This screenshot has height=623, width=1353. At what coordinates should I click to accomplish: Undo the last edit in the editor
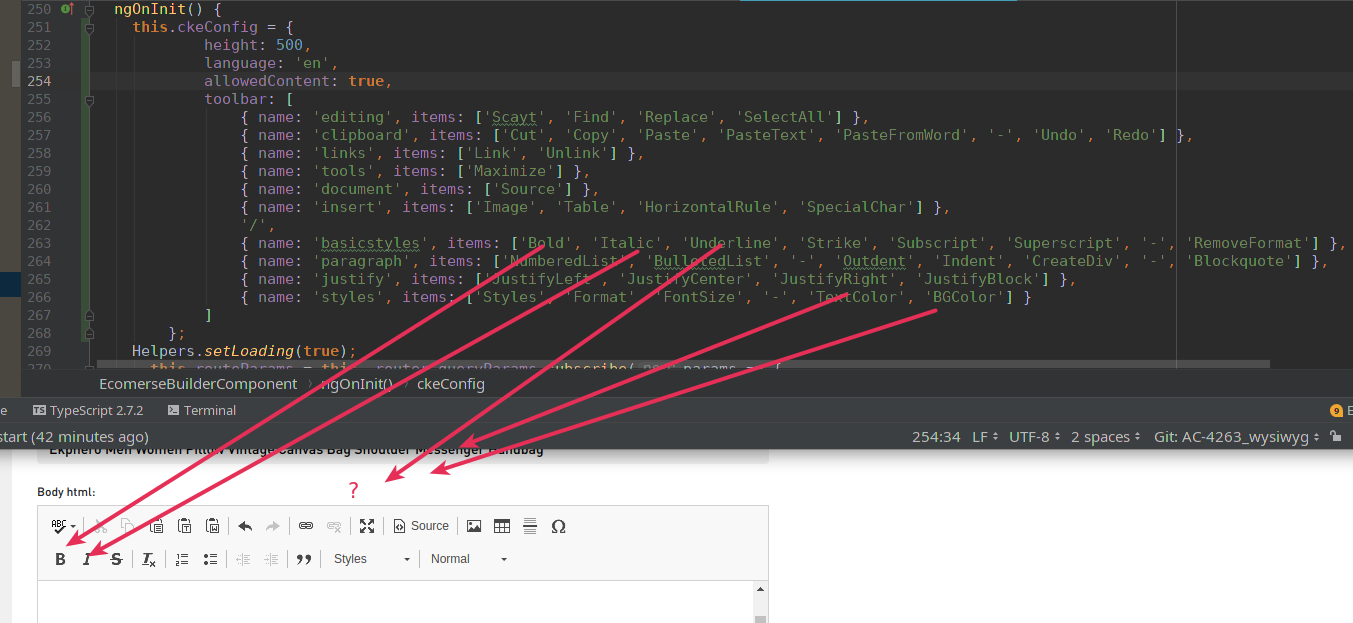tap(245, 525)
